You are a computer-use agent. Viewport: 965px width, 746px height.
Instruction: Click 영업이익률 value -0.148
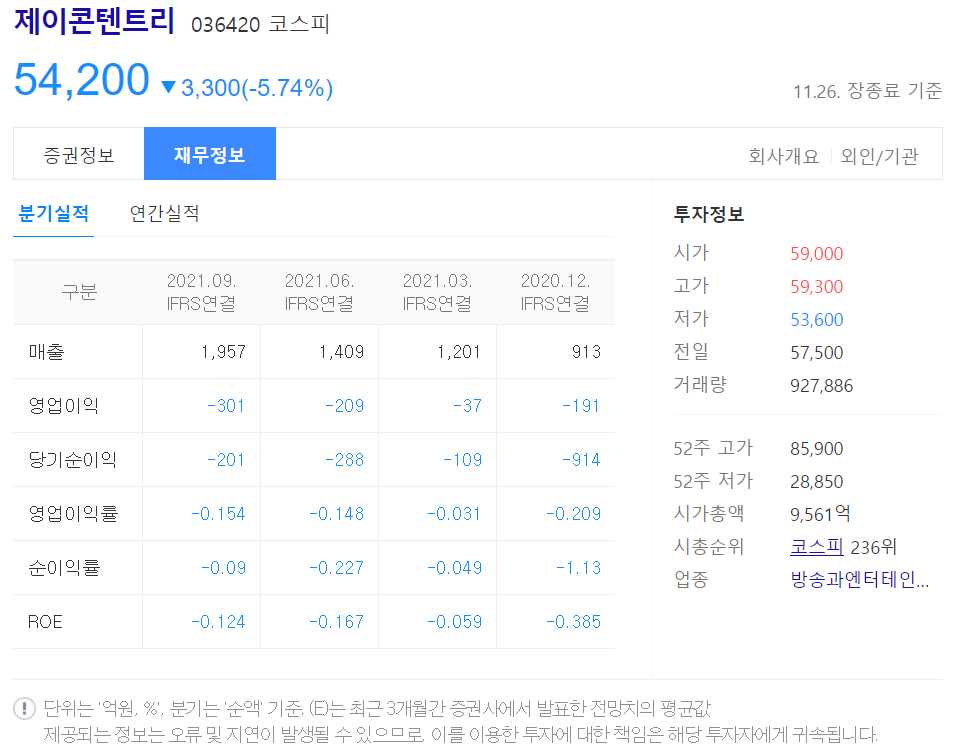pos(336,513)
